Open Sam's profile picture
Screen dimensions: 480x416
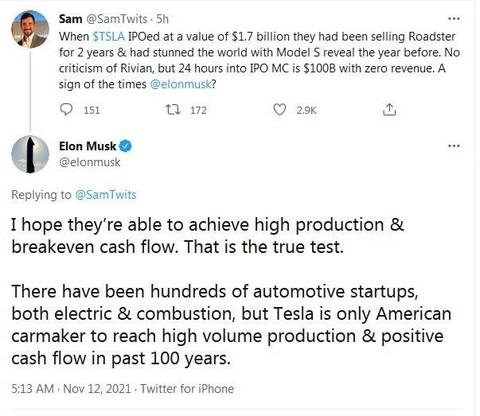click(30, 29)
